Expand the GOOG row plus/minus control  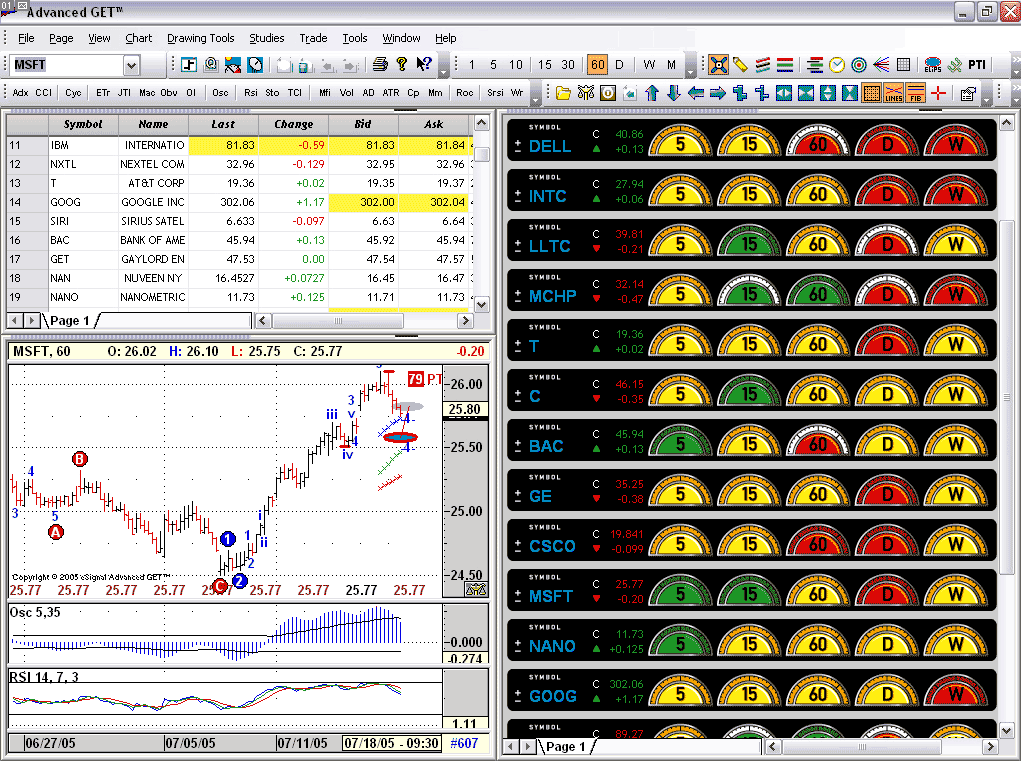(x=517, y=696)
